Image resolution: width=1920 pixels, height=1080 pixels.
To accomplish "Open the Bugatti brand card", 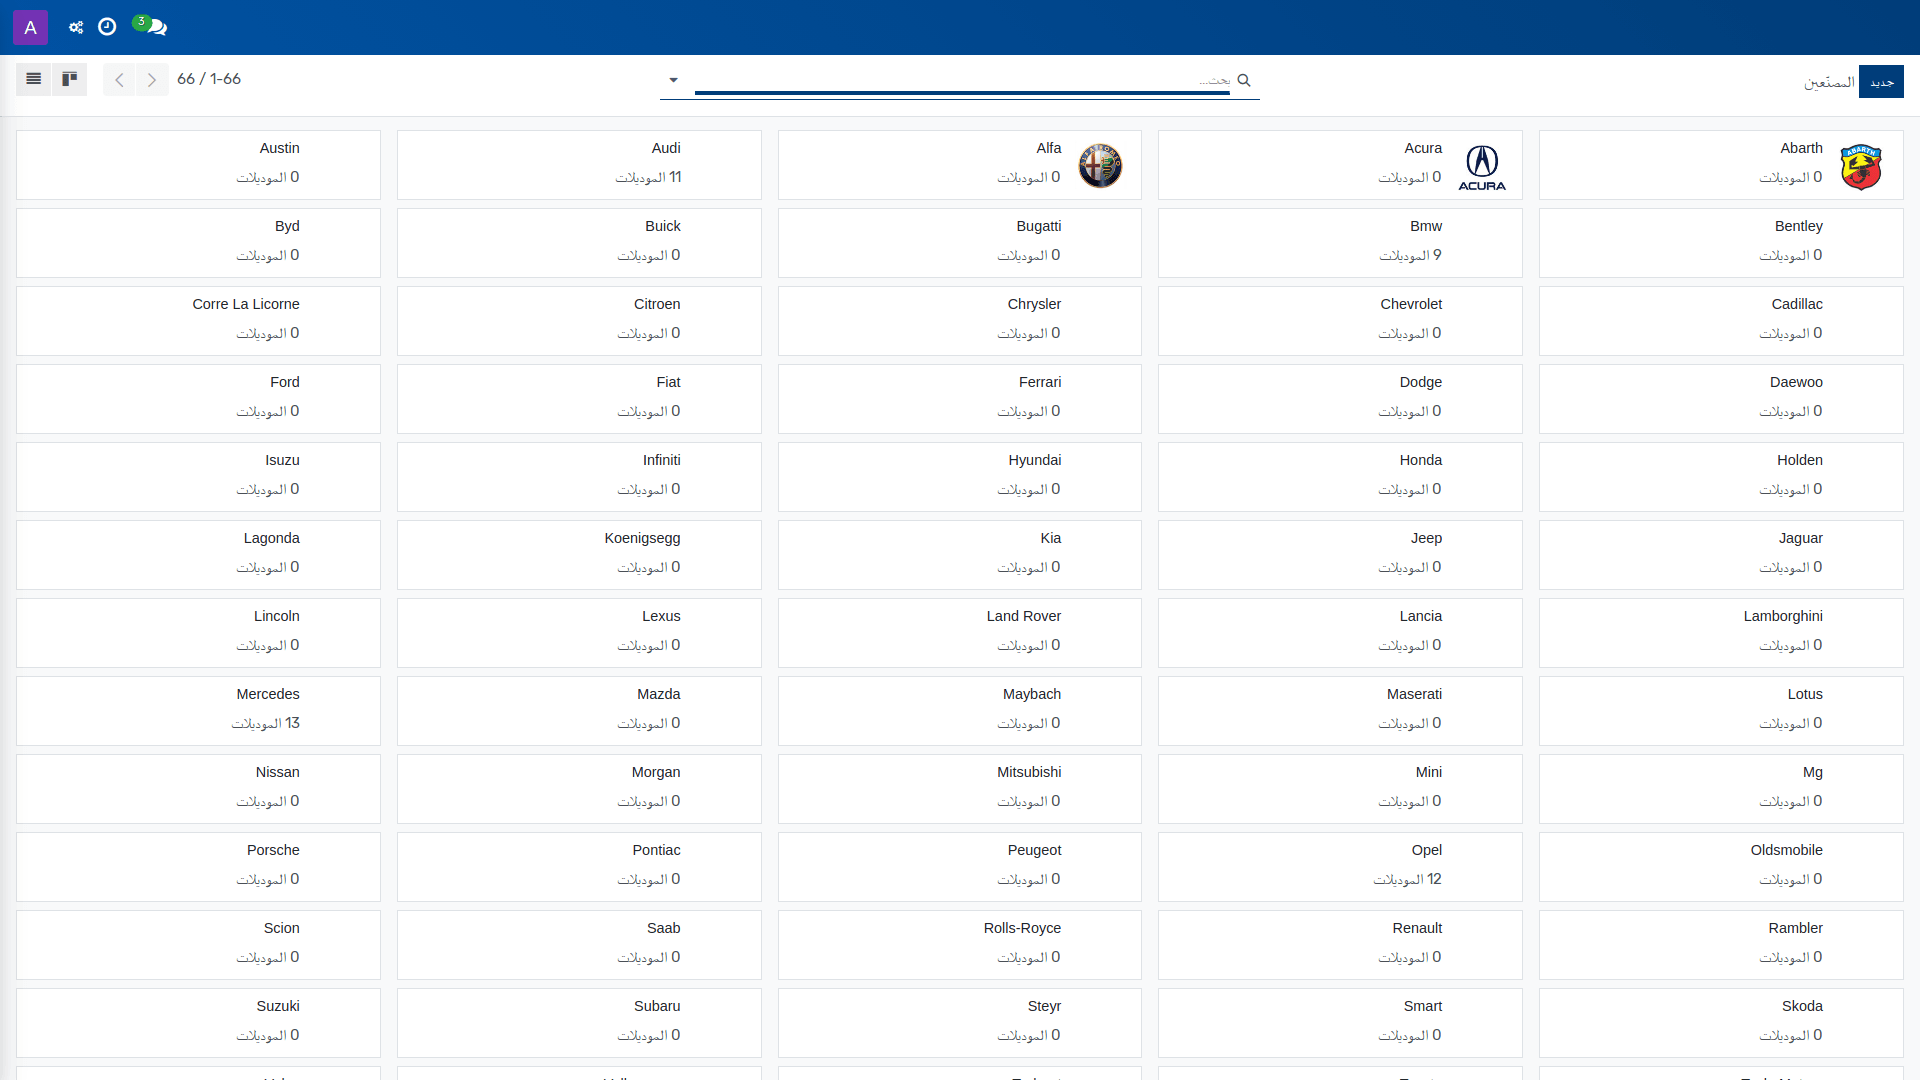I will 960,243.
